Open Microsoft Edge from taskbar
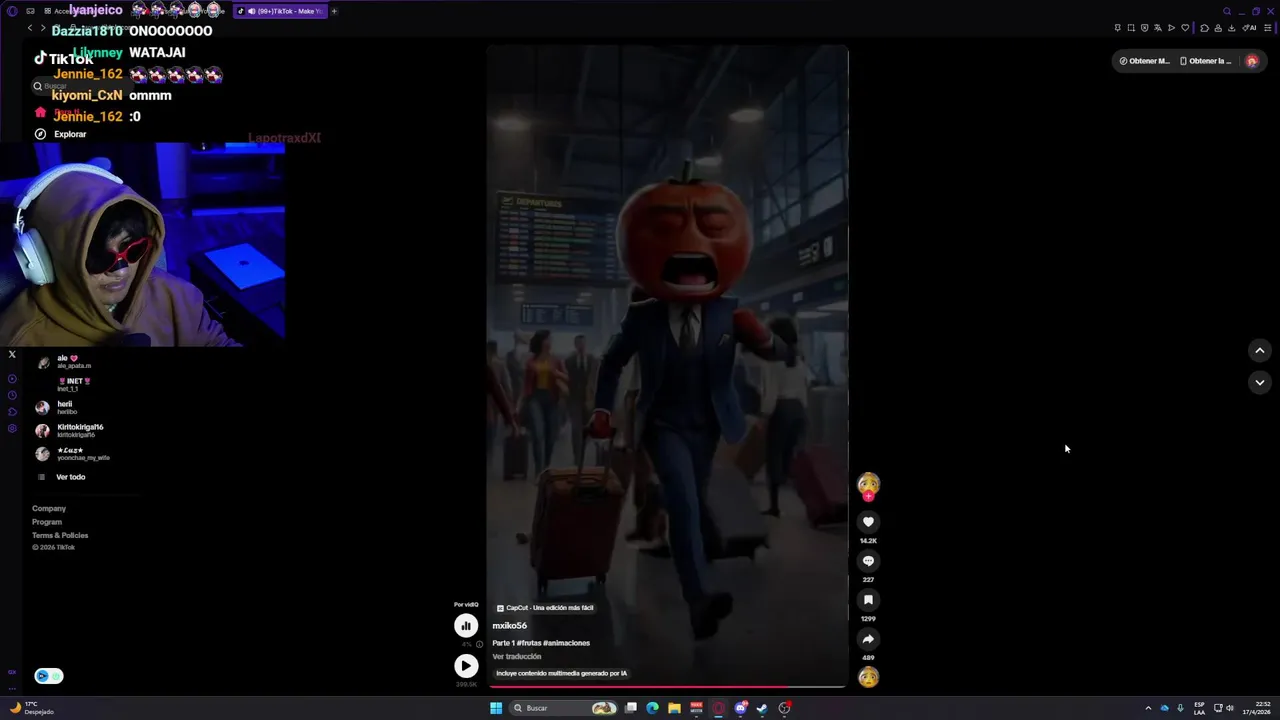Image resolution: width=1280 pixels, height=720 pixels. pyautogui.click(x=653, y=708)
